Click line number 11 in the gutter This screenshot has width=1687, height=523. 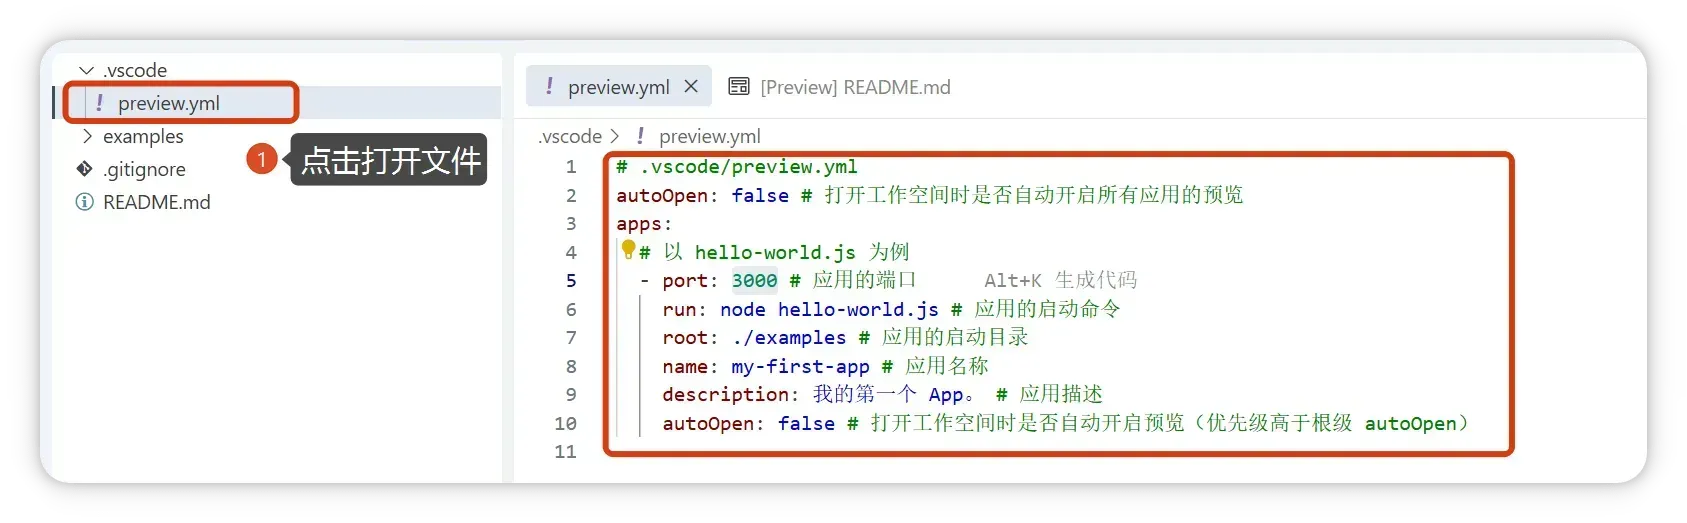coord(565,451)
